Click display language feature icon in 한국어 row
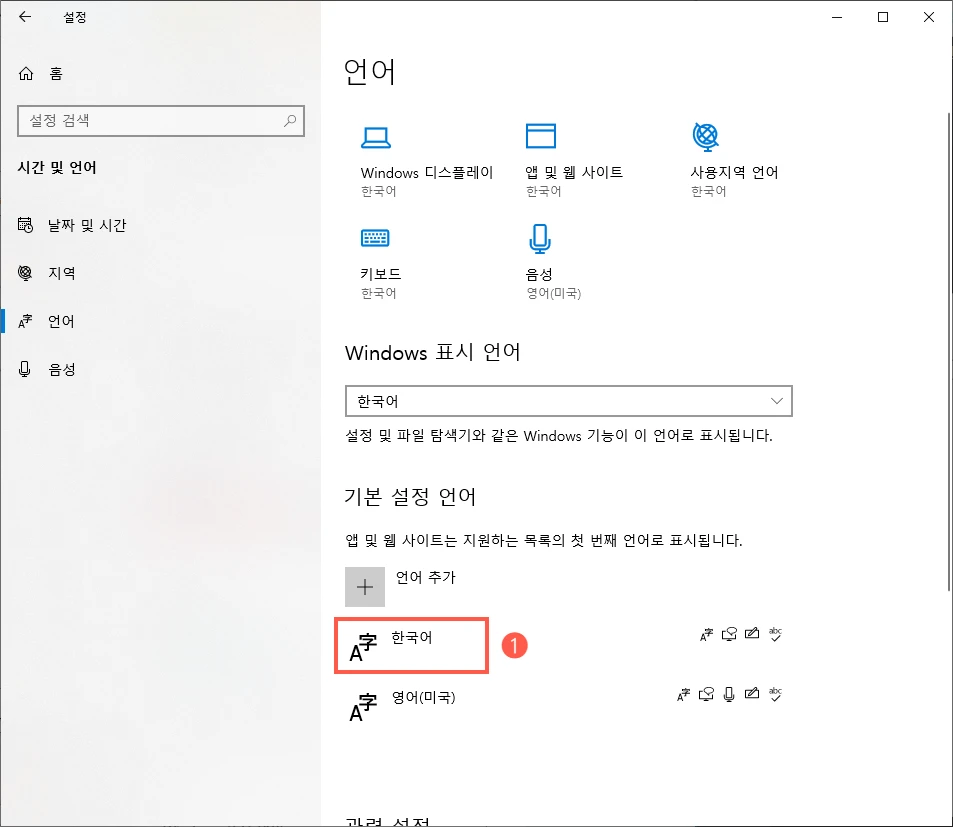The image size is (953, 827). pyautogui.click(x=706, y=634)
